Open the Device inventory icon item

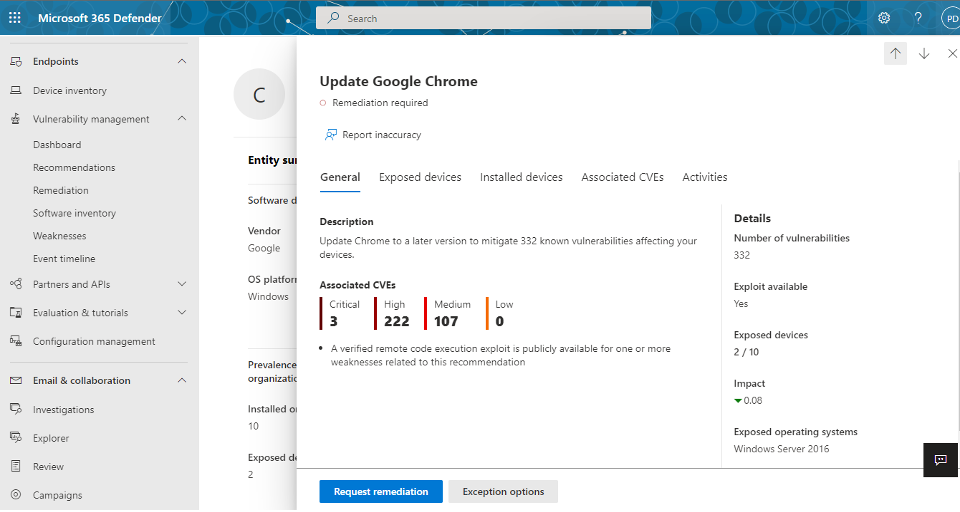tap(15, 91)
